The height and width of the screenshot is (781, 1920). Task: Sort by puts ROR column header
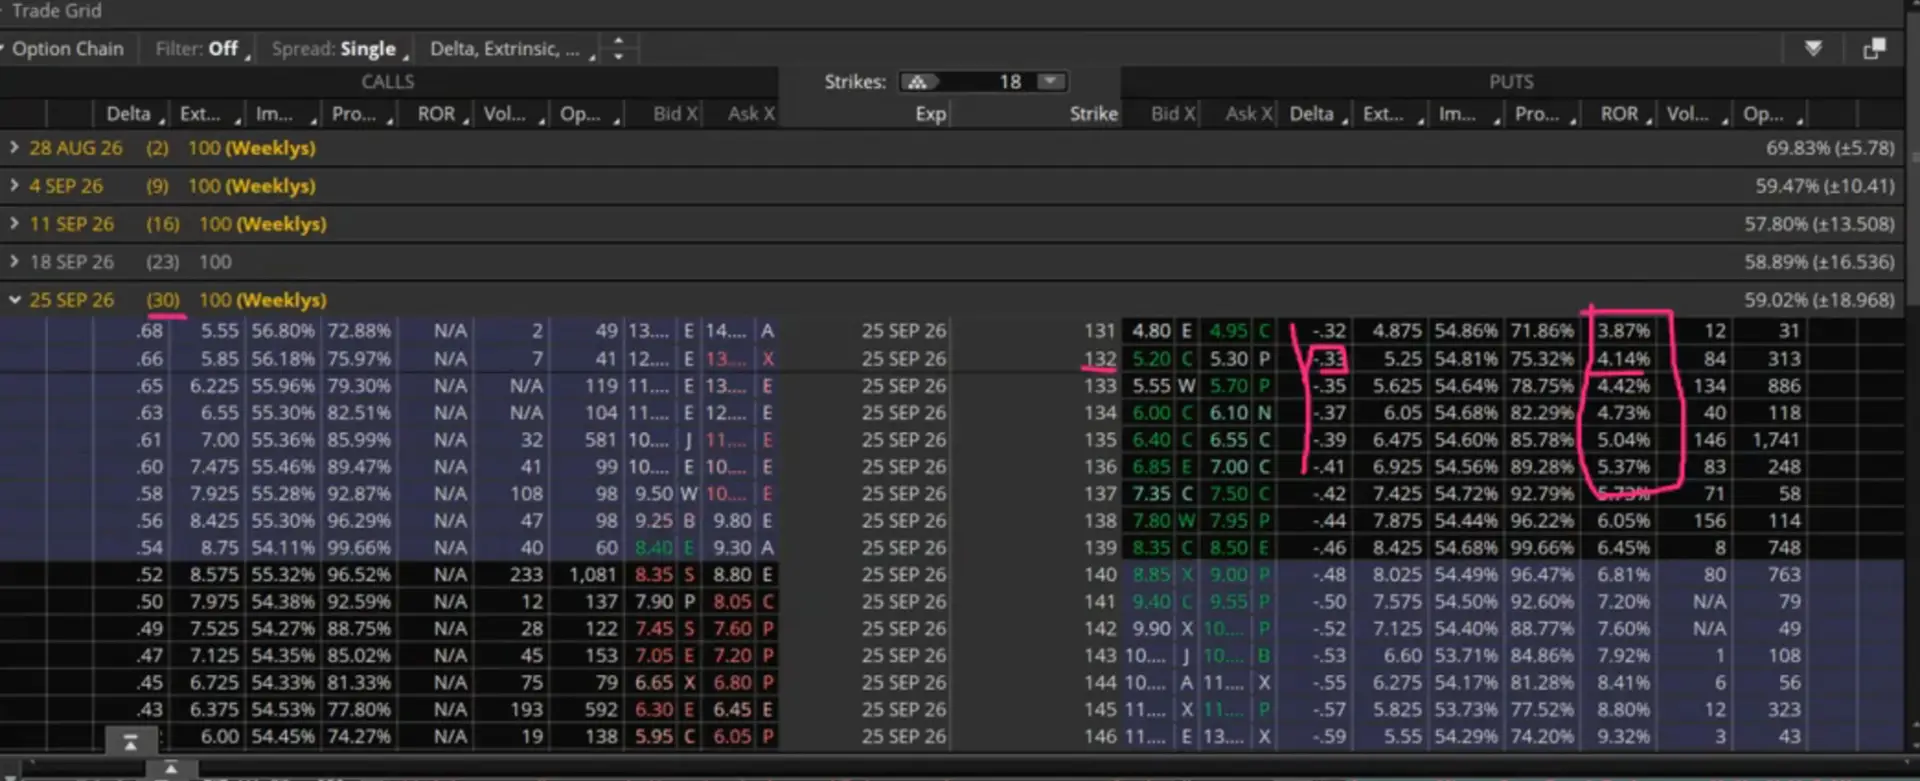(1619, 114)
